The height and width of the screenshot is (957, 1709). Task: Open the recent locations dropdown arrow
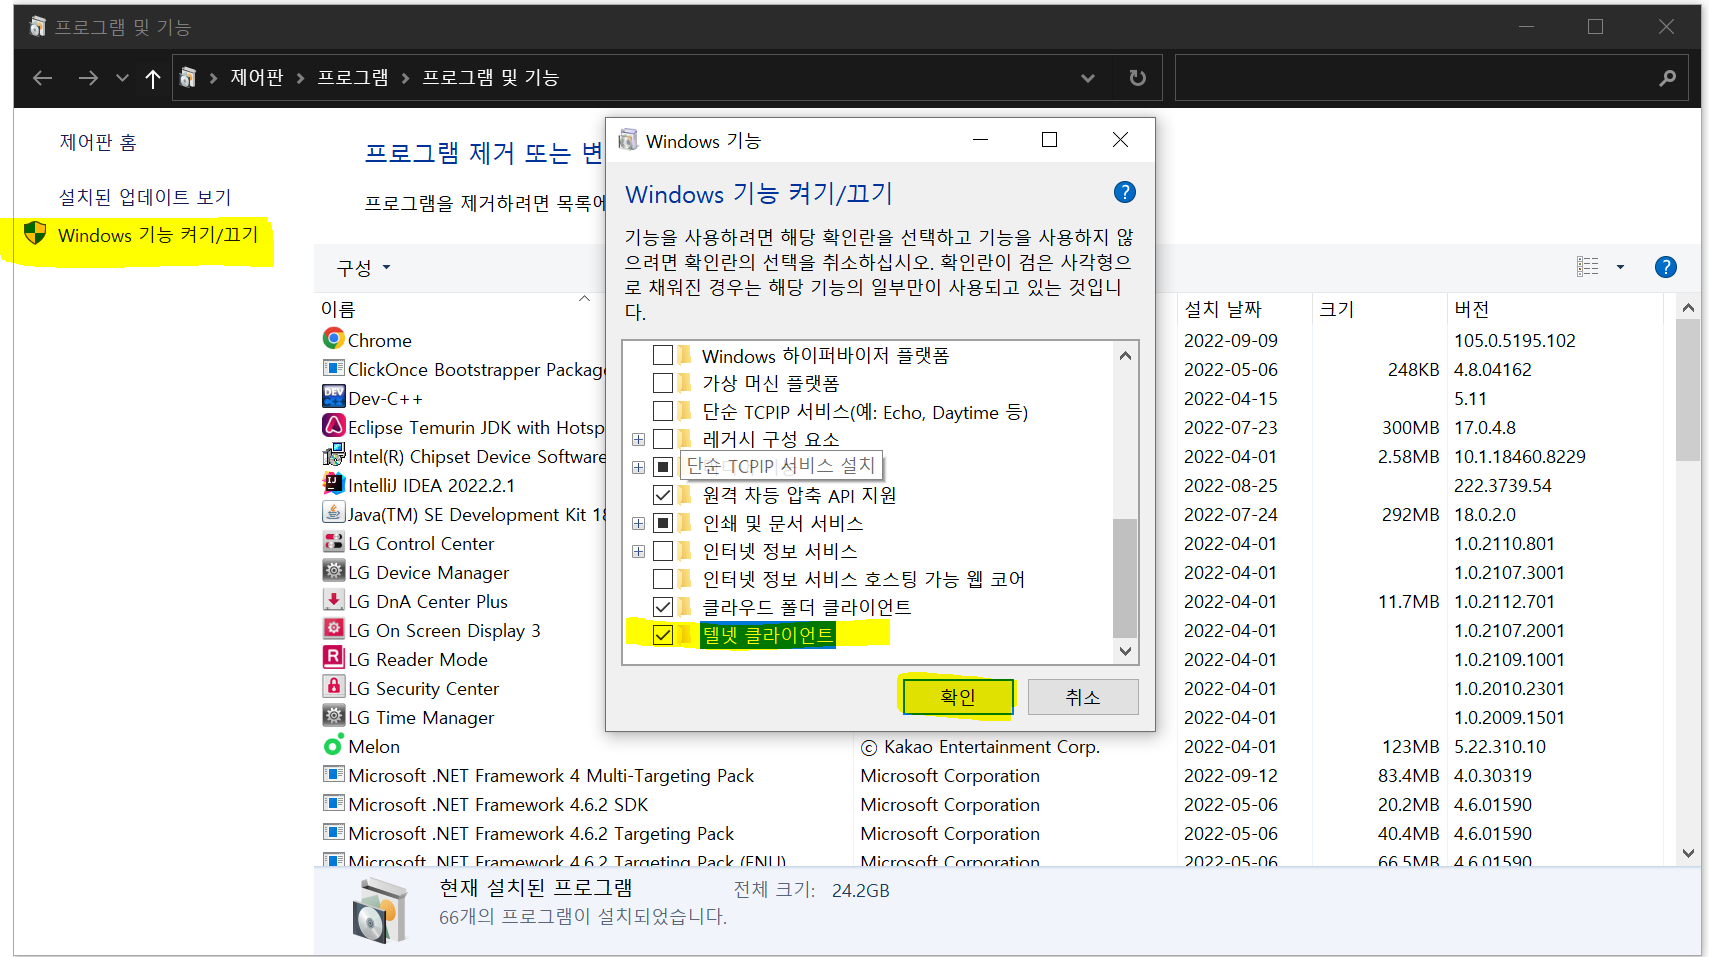tap(122, 78)
